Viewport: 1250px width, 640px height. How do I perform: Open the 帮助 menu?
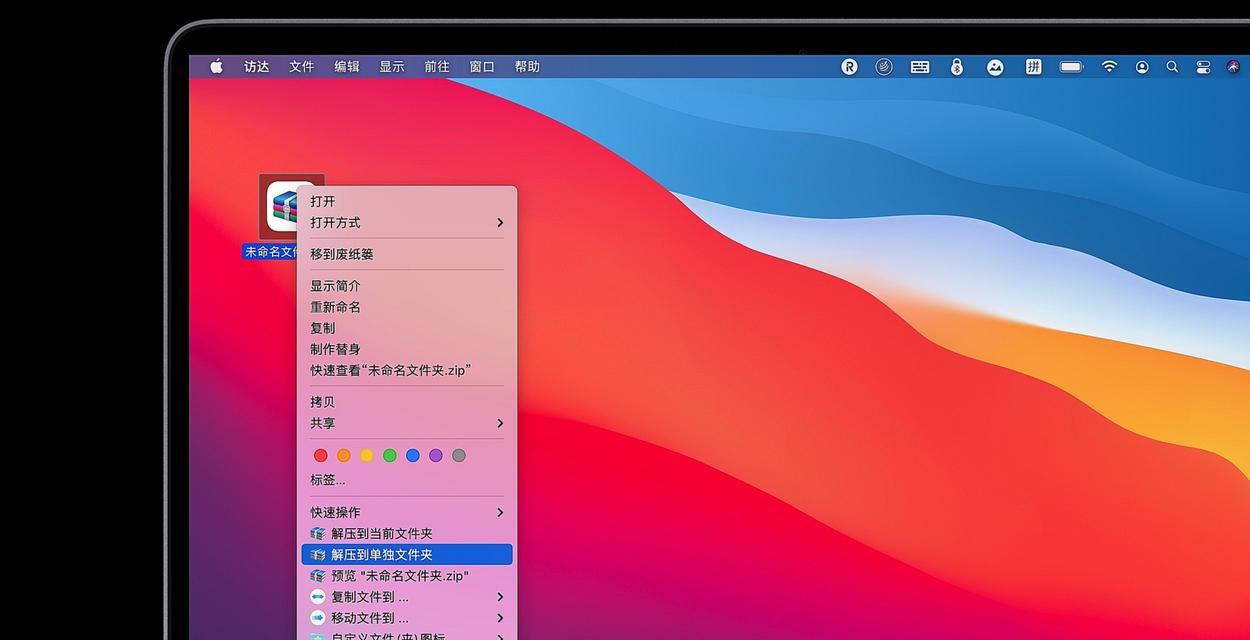tap(527, 67)
